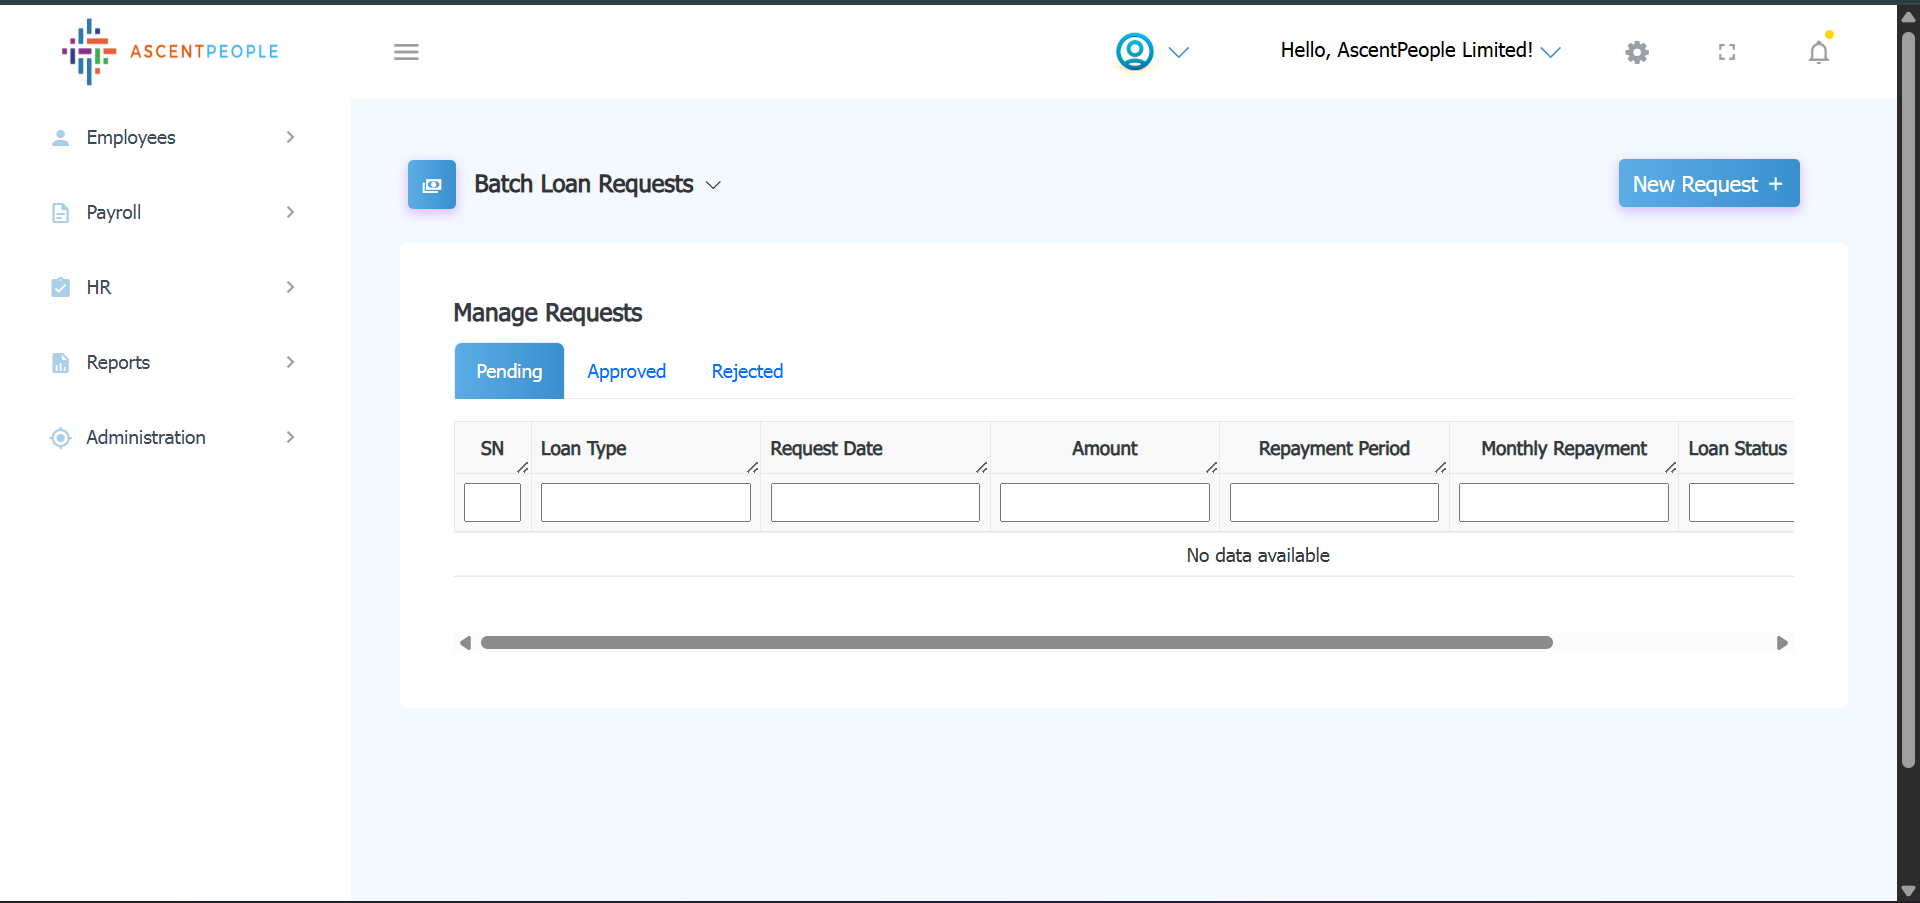Click the user profile avatar icon
1920x903 pixels.
coord(1134,52)
